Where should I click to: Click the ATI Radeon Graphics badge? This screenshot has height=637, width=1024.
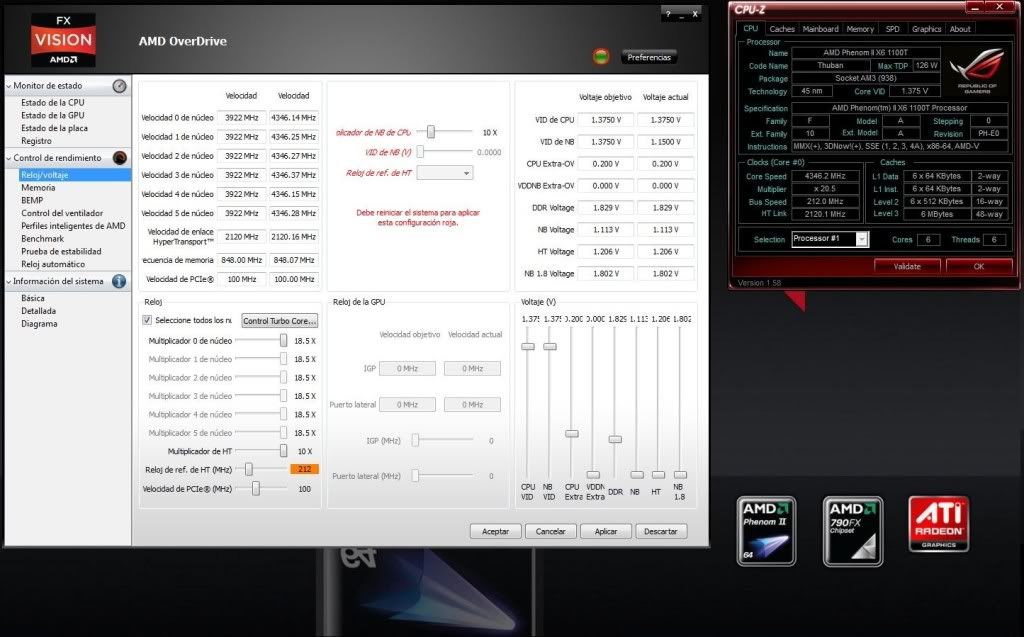coord(939,524)
